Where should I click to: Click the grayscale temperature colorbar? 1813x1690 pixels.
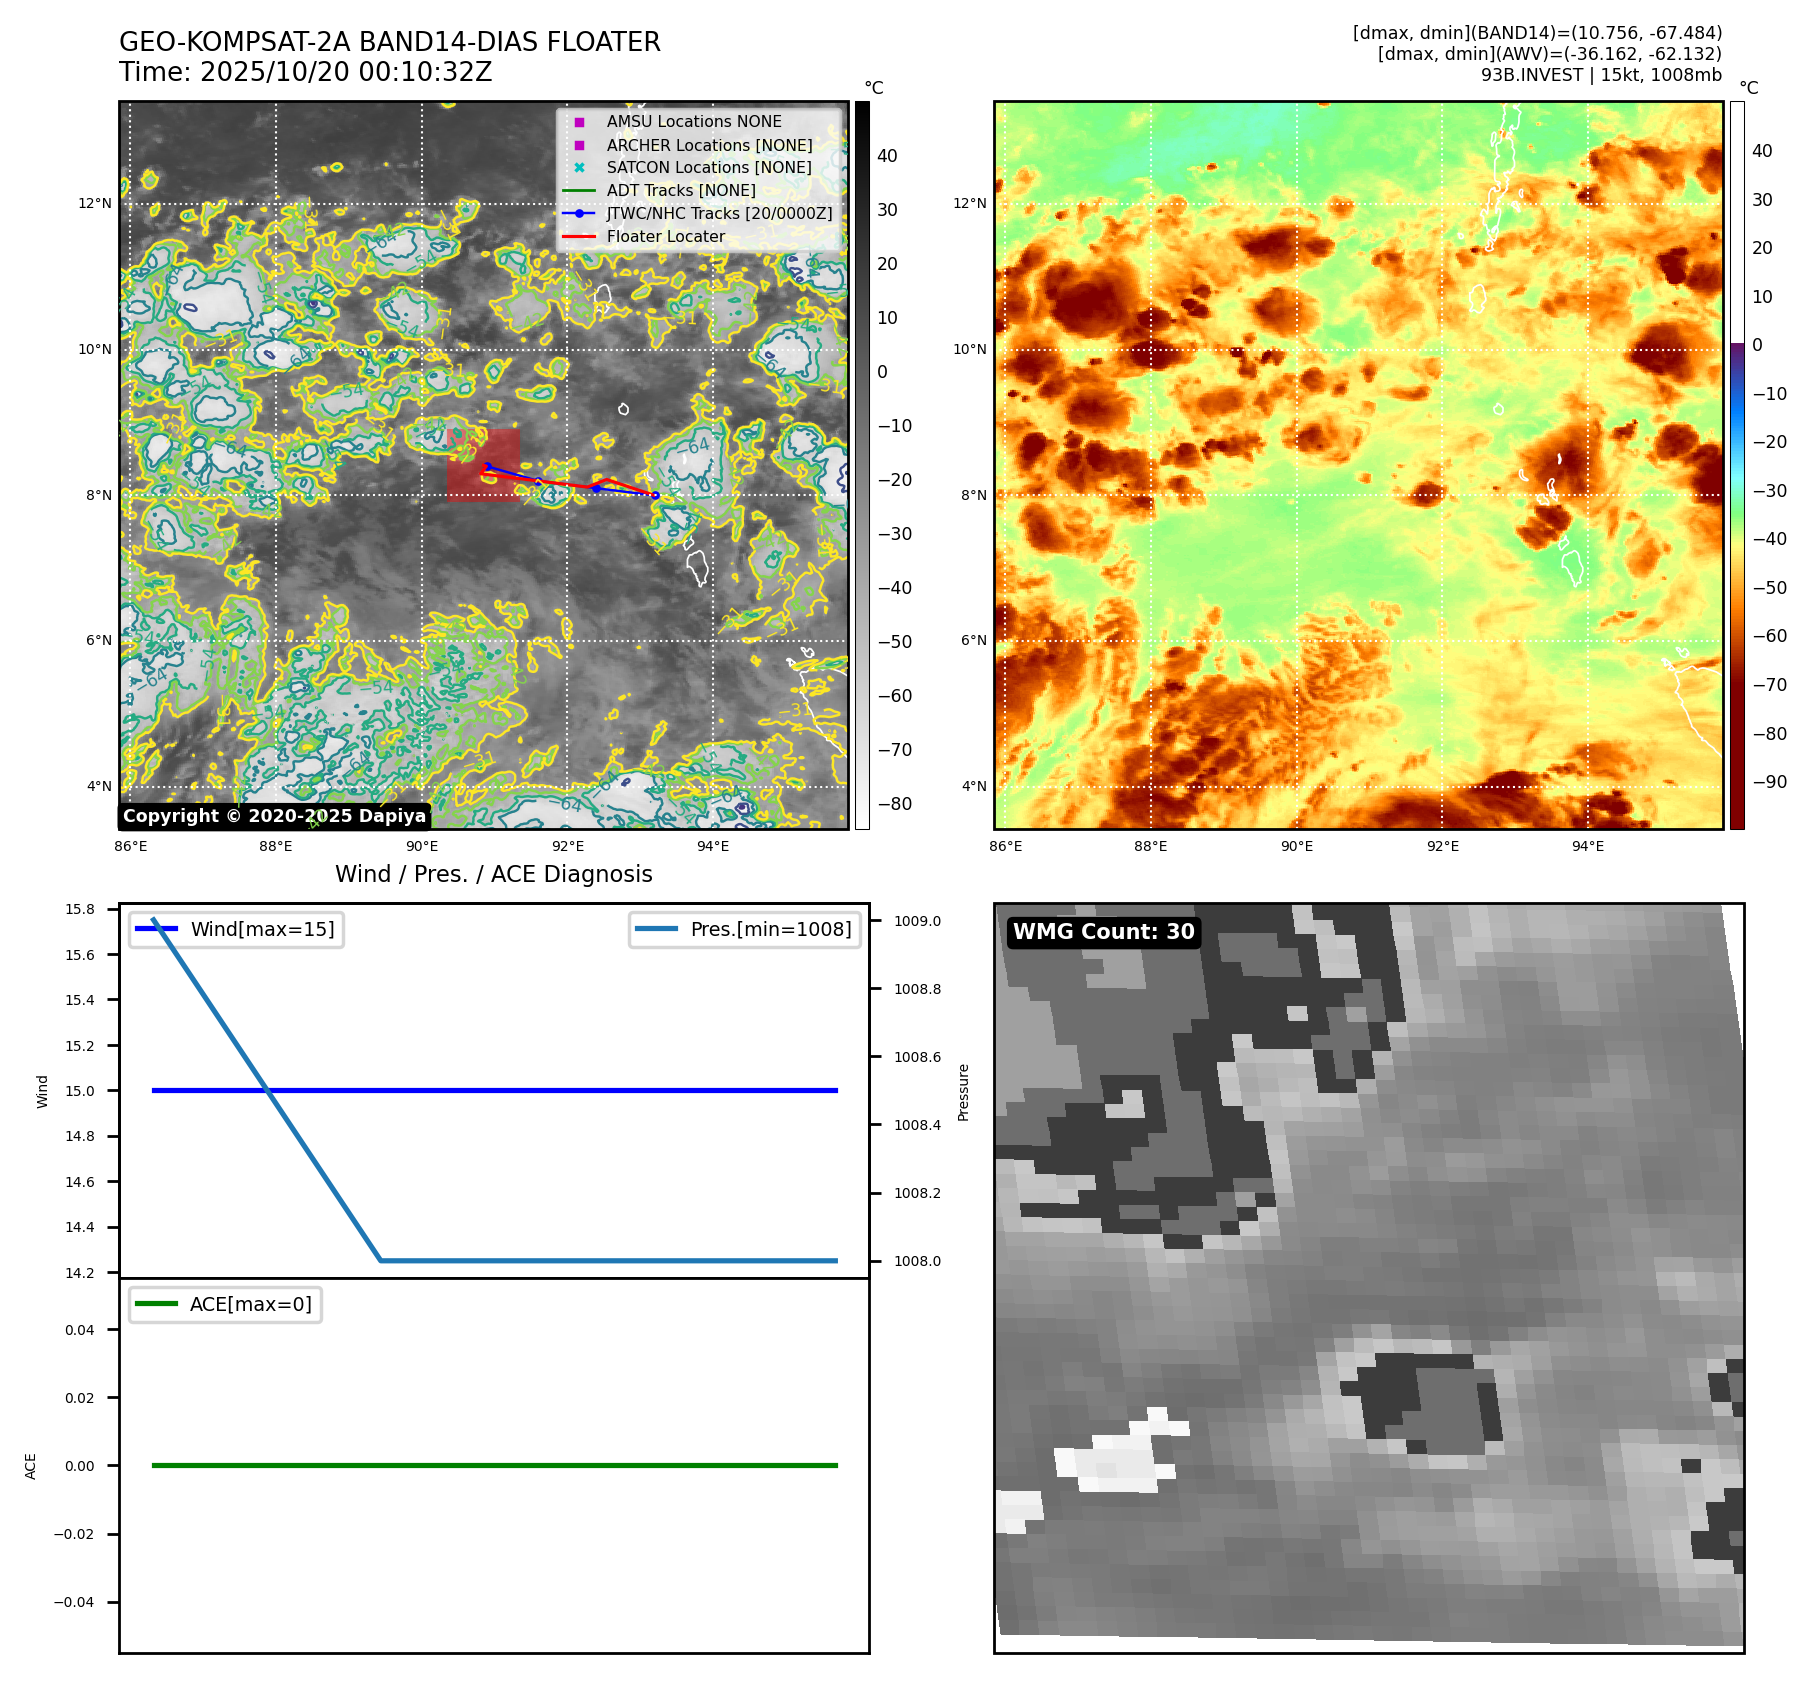coord(862,465)
